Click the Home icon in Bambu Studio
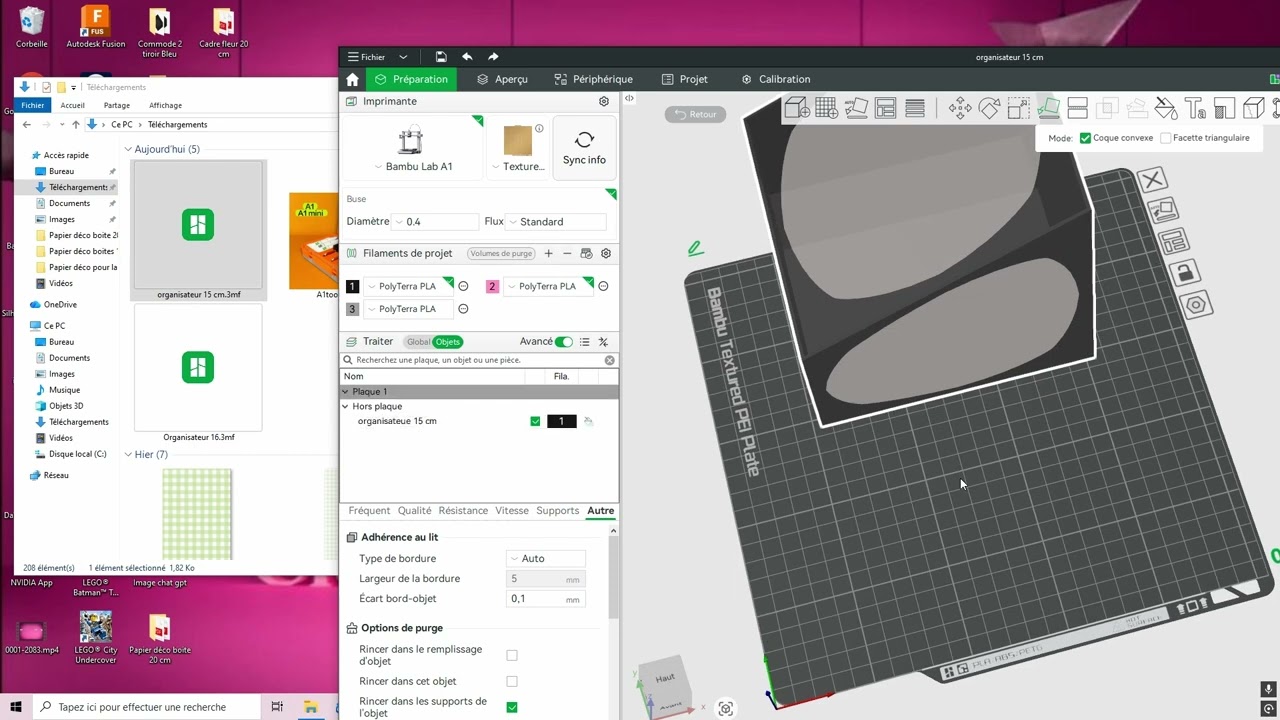 click(352, 79)
